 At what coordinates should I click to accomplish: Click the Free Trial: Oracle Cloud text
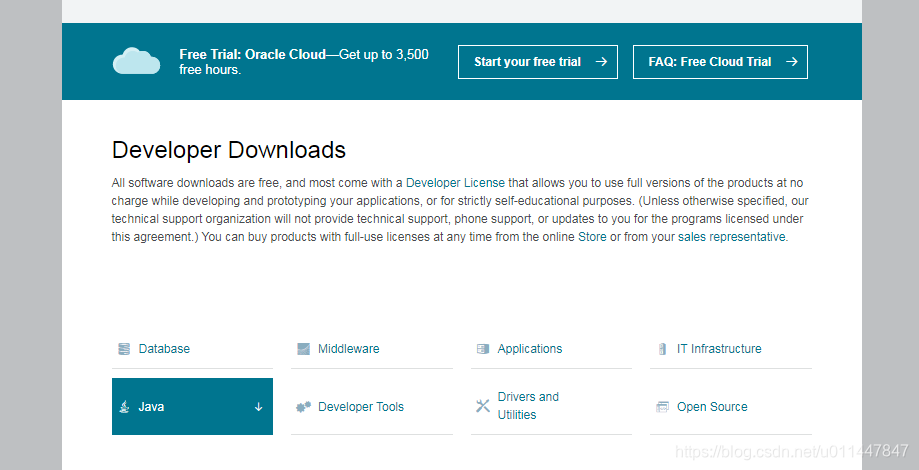click(252, 55)
